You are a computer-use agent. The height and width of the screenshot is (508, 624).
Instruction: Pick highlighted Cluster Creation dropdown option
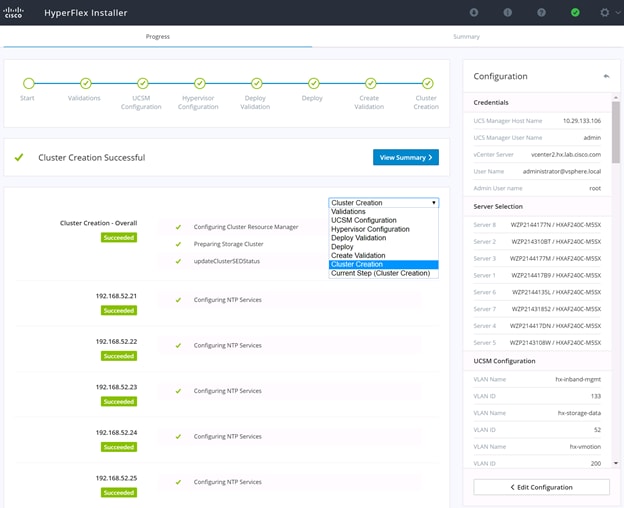[x=384, y=265]
